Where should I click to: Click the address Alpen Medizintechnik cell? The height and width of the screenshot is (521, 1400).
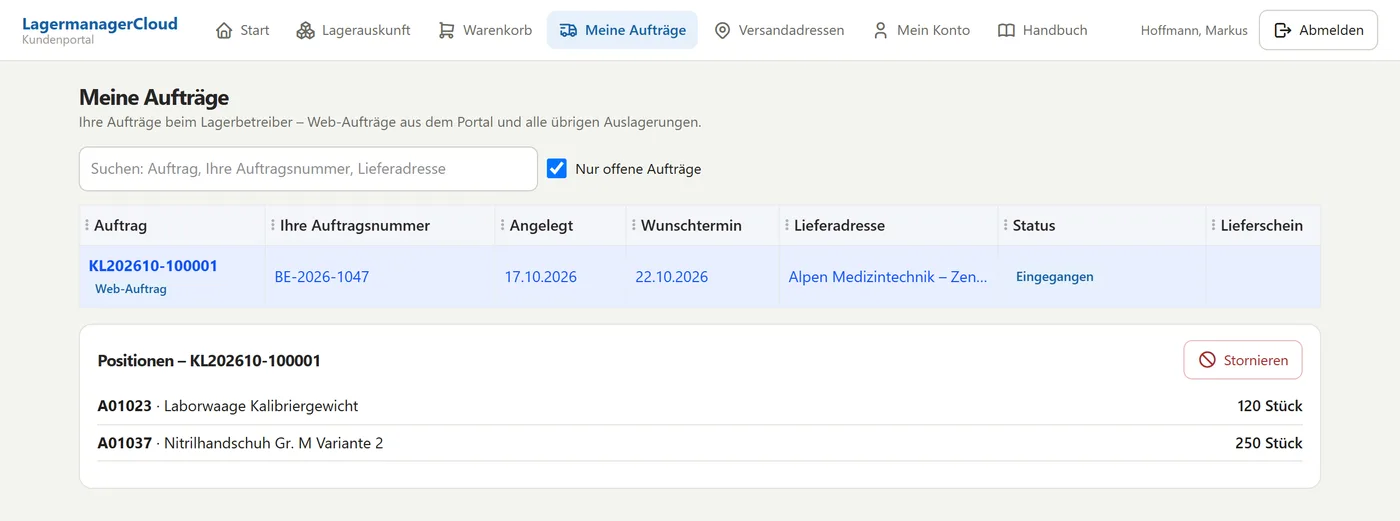(x=888, y=277)
